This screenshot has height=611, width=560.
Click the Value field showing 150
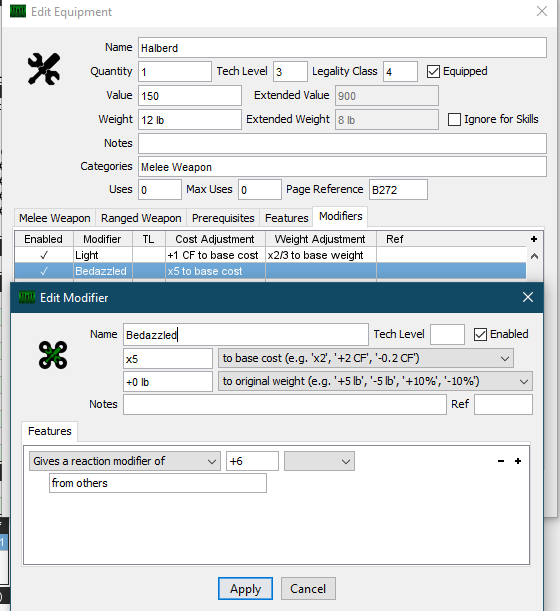point(190,96)
